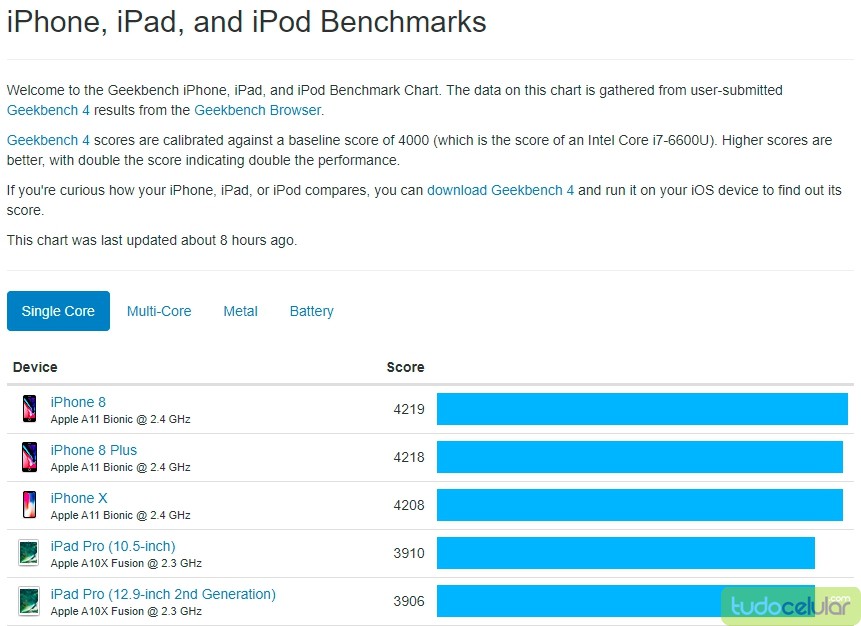Viewport: 861px width, 626px height.
Task: Click the Device column header
Action: [x=35, y=367]
